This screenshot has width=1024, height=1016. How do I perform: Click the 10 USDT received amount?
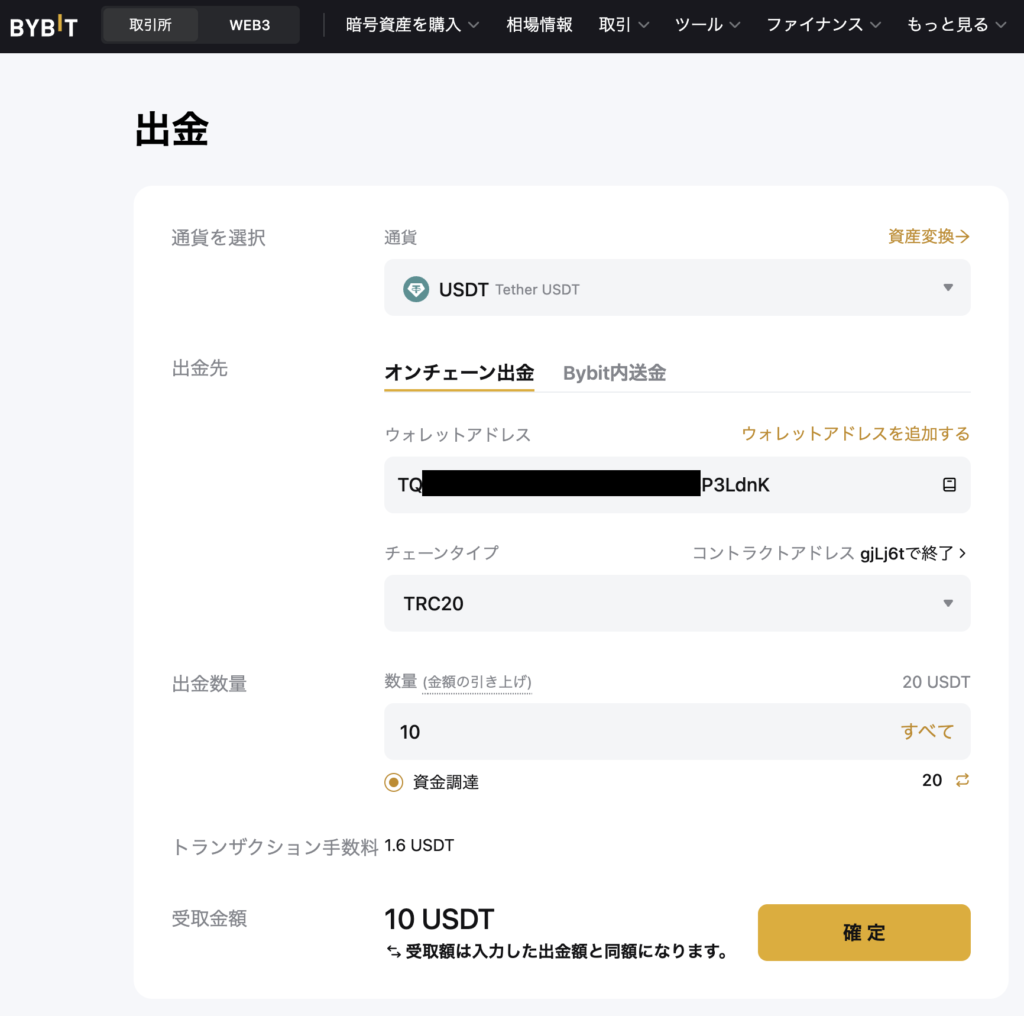click(440, 919)
